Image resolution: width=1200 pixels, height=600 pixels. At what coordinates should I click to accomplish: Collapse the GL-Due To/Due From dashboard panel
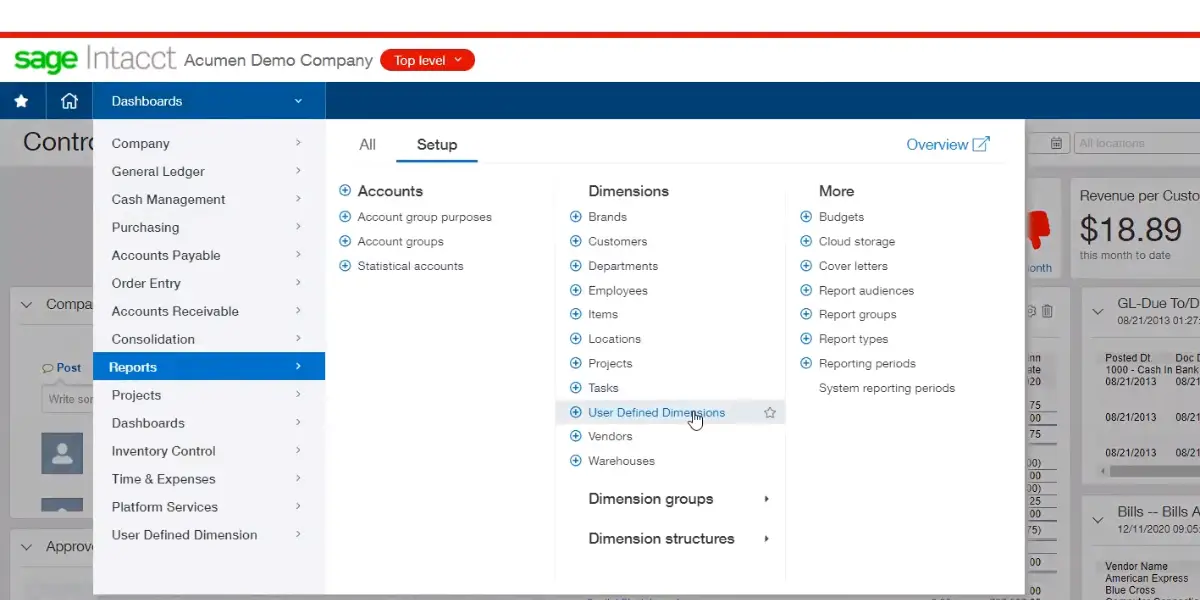click(x=1098, y=311)
